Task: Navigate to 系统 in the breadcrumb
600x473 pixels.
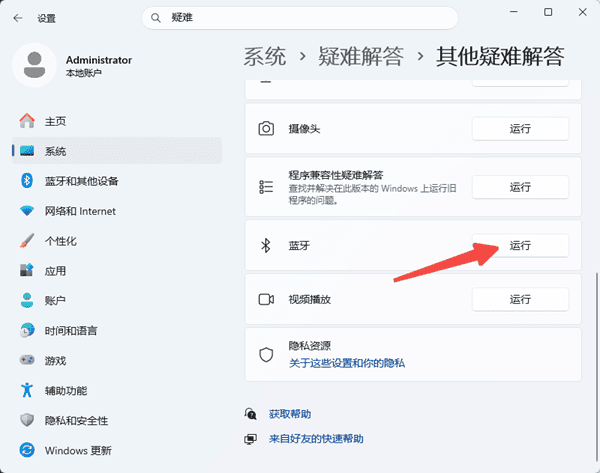Action: coord(265,56)
